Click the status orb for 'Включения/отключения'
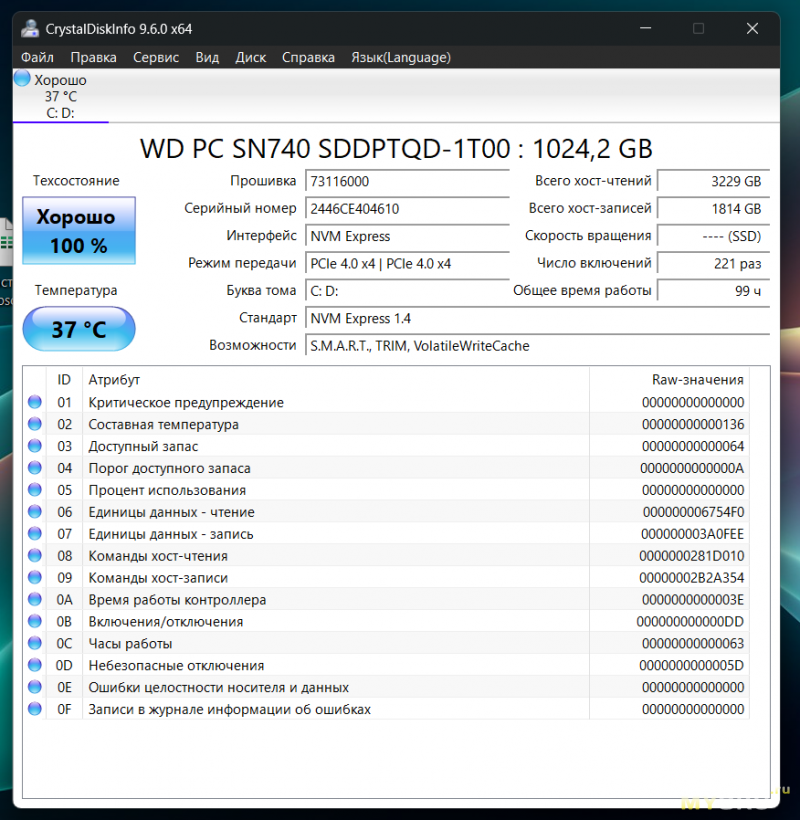The image size is (800, 820). click(x=35, y=621)
